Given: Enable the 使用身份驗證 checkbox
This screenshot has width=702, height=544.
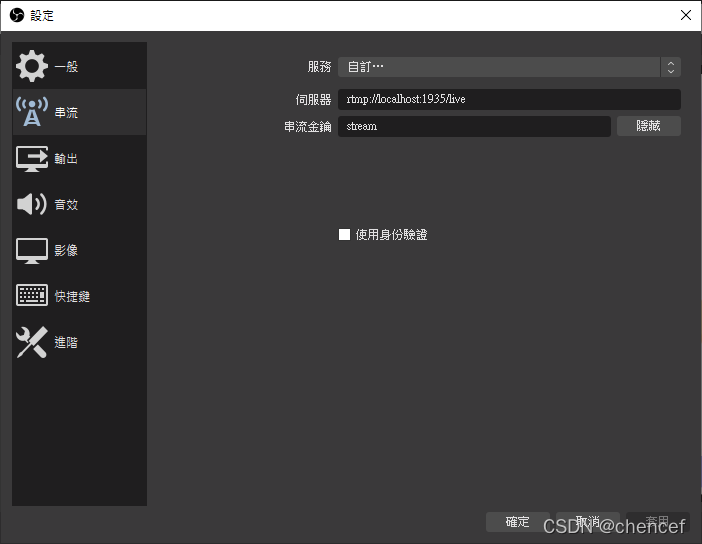Looking at the screenshot, I should [344, 235].
